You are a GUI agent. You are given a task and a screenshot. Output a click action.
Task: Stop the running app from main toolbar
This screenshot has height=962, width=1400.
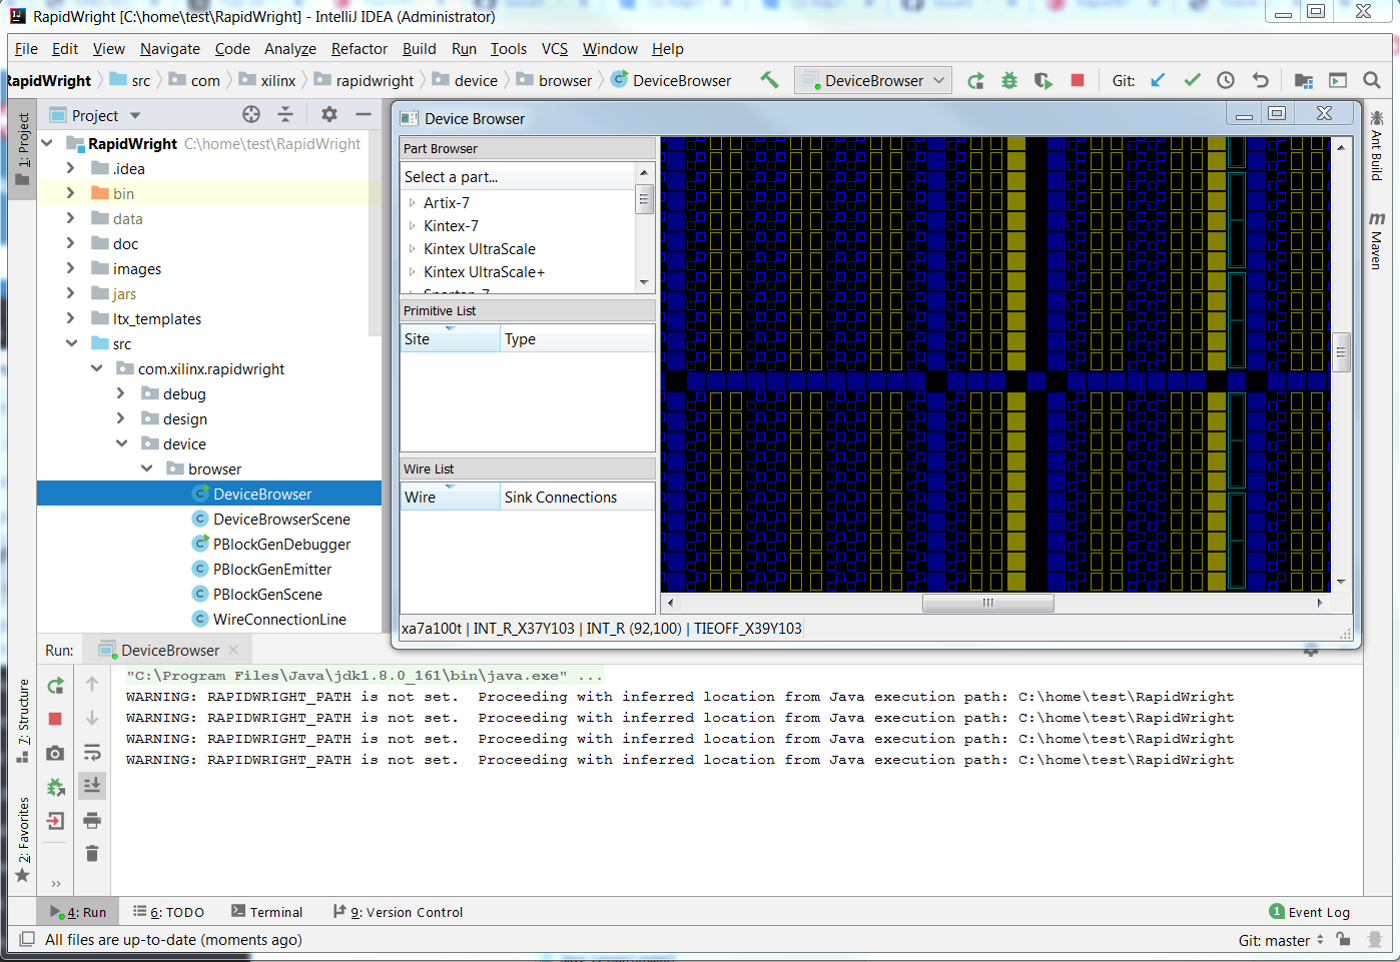tap(1077, 80)
